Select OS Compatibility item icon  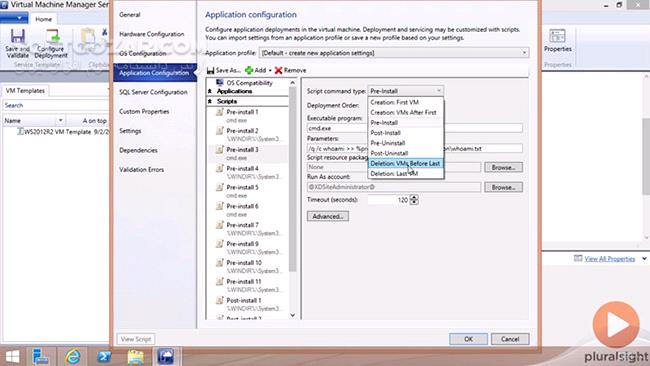pos(220,83)
